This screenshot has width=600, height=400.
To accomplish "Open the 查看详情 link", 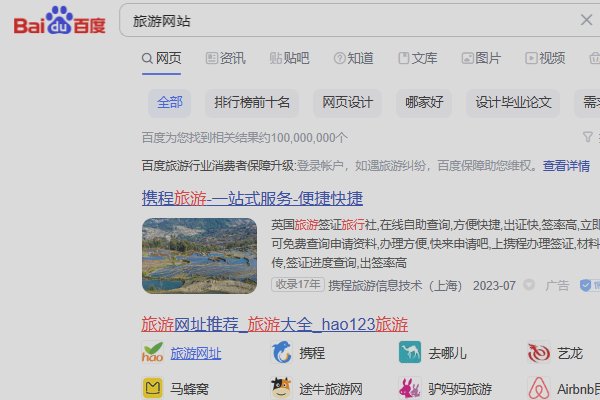I will (x=566, y=166).
